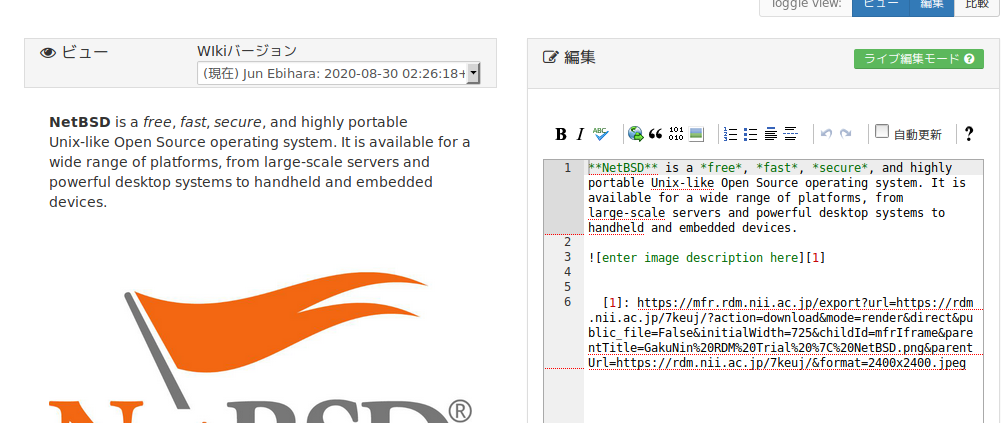Click line number 6 in the editor gutter
The height and width of the screenshot is (423, 1003).
[567, 302]
